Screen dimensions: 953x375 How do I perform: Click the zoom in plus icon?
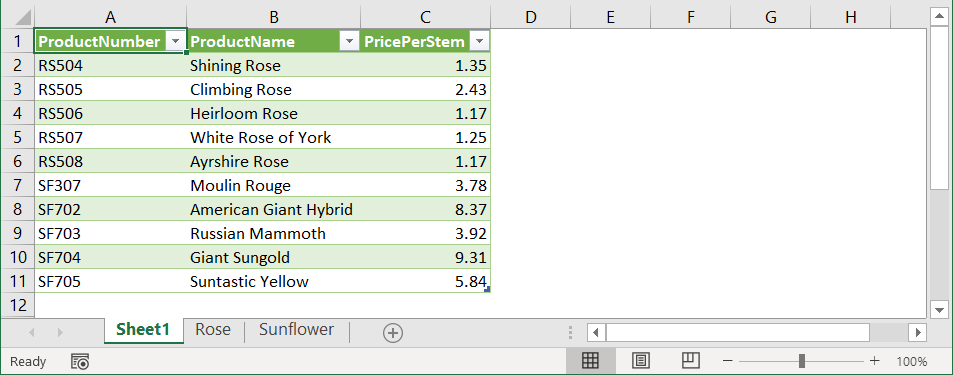(875, 361)
